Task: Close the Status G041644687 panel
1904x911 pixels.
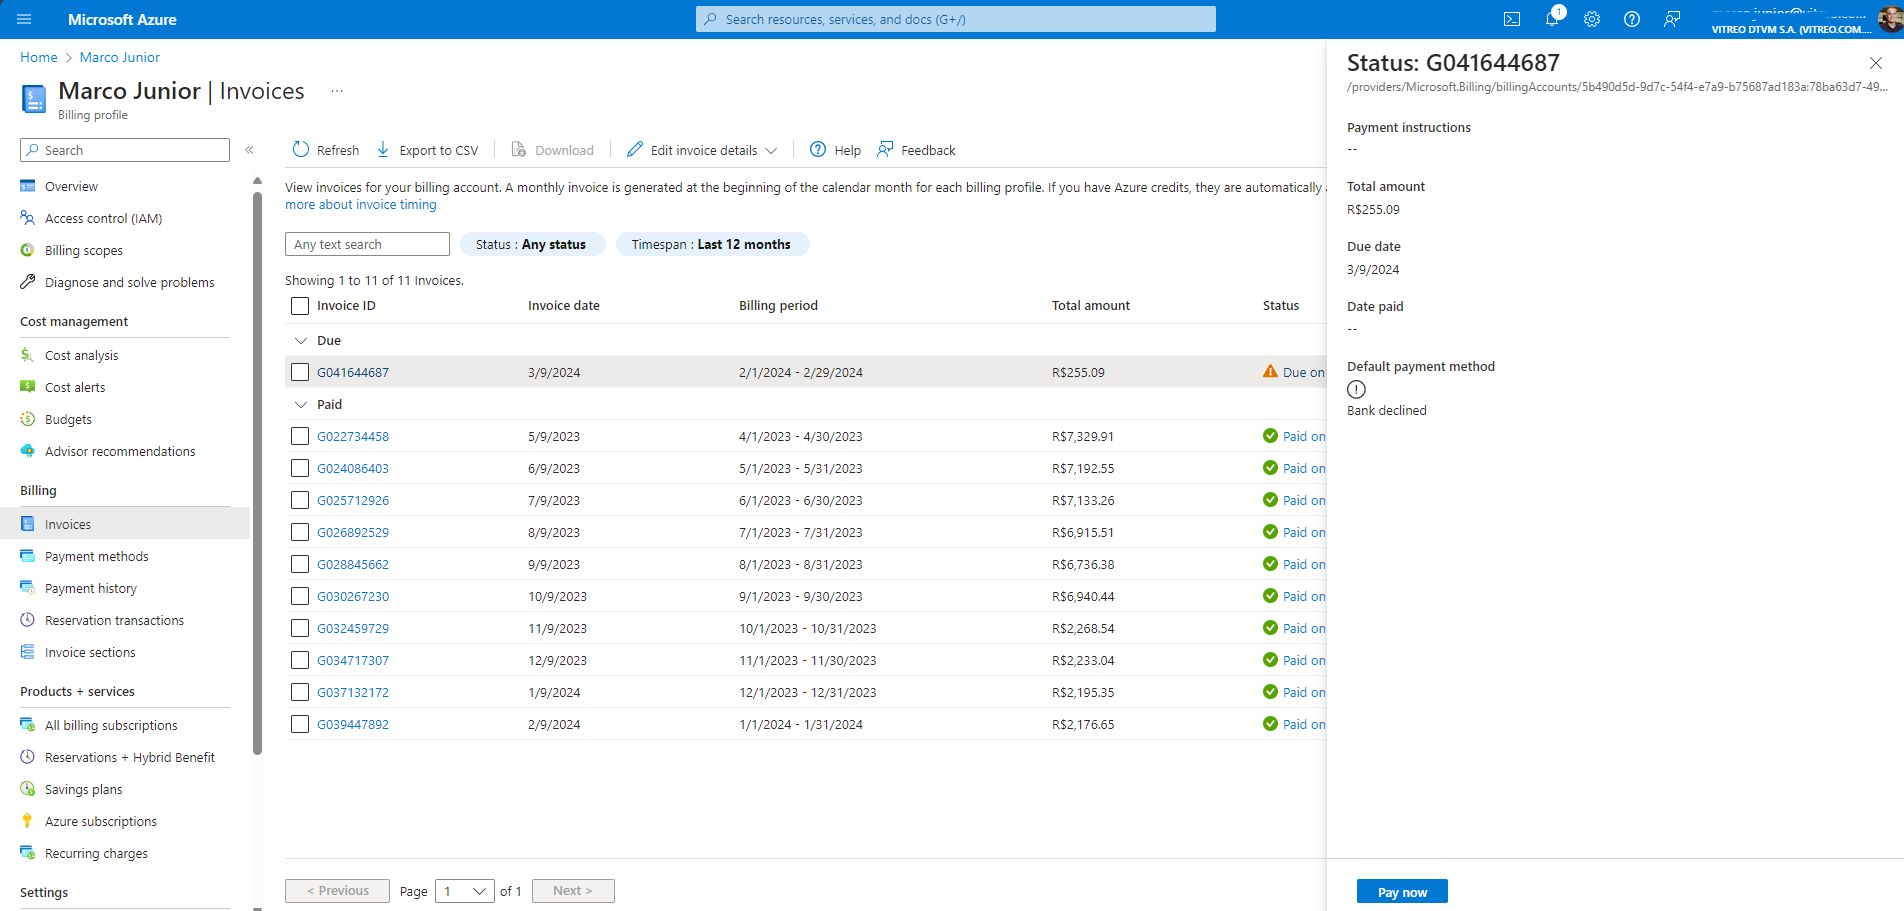Action: pyautogui.click(x=1876, y=63)
